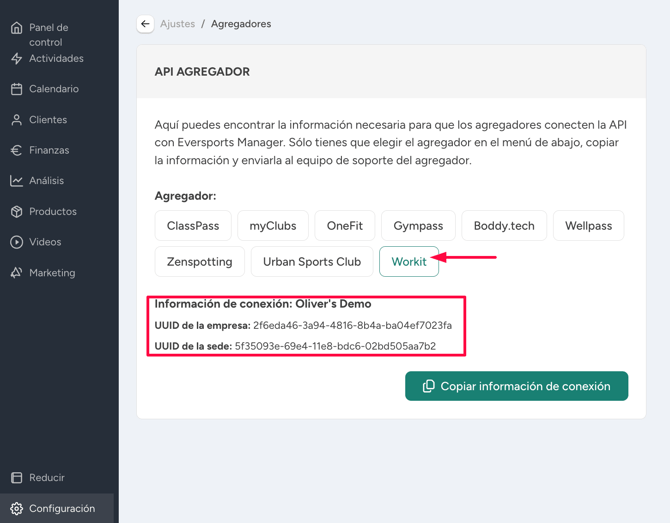Open Clientes via the person icon
670x523 pixels.
coord(16,120)
